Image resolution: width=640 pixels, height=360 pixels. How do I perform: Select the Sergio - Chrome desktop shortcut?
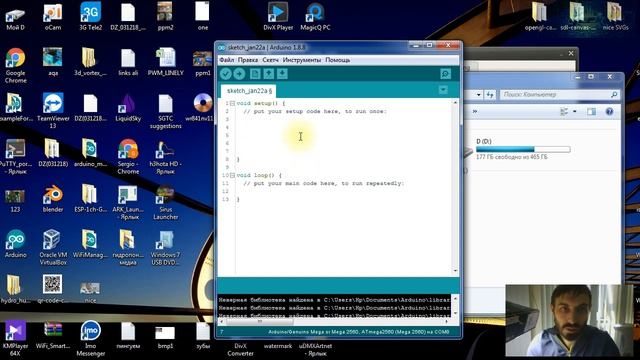point(128,157)
